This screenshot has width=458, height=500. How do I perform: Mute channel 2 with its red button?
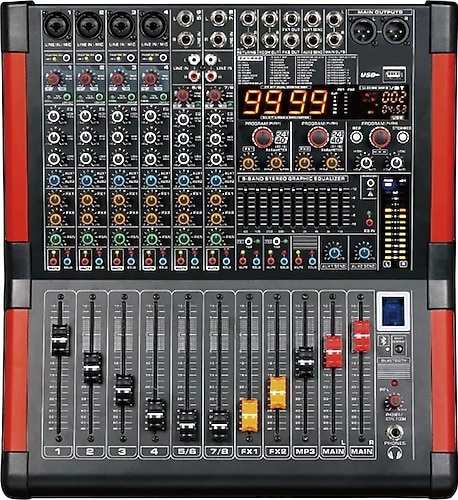[85, 261]
